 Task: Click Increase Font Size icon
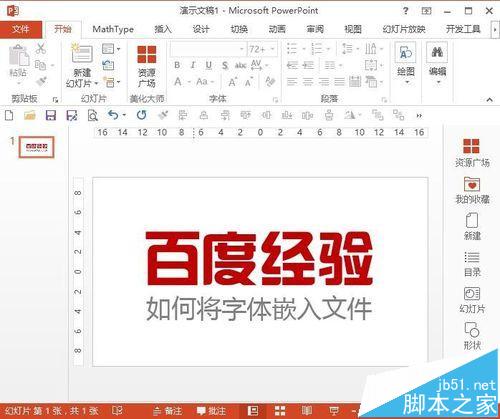[233, 82]
